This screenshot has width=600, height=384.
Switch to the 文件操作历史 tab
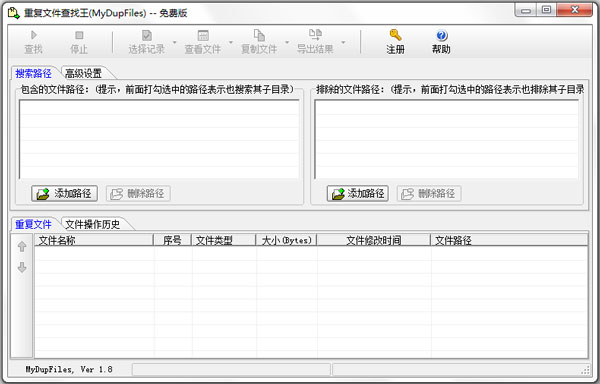[x=93, y=224]
